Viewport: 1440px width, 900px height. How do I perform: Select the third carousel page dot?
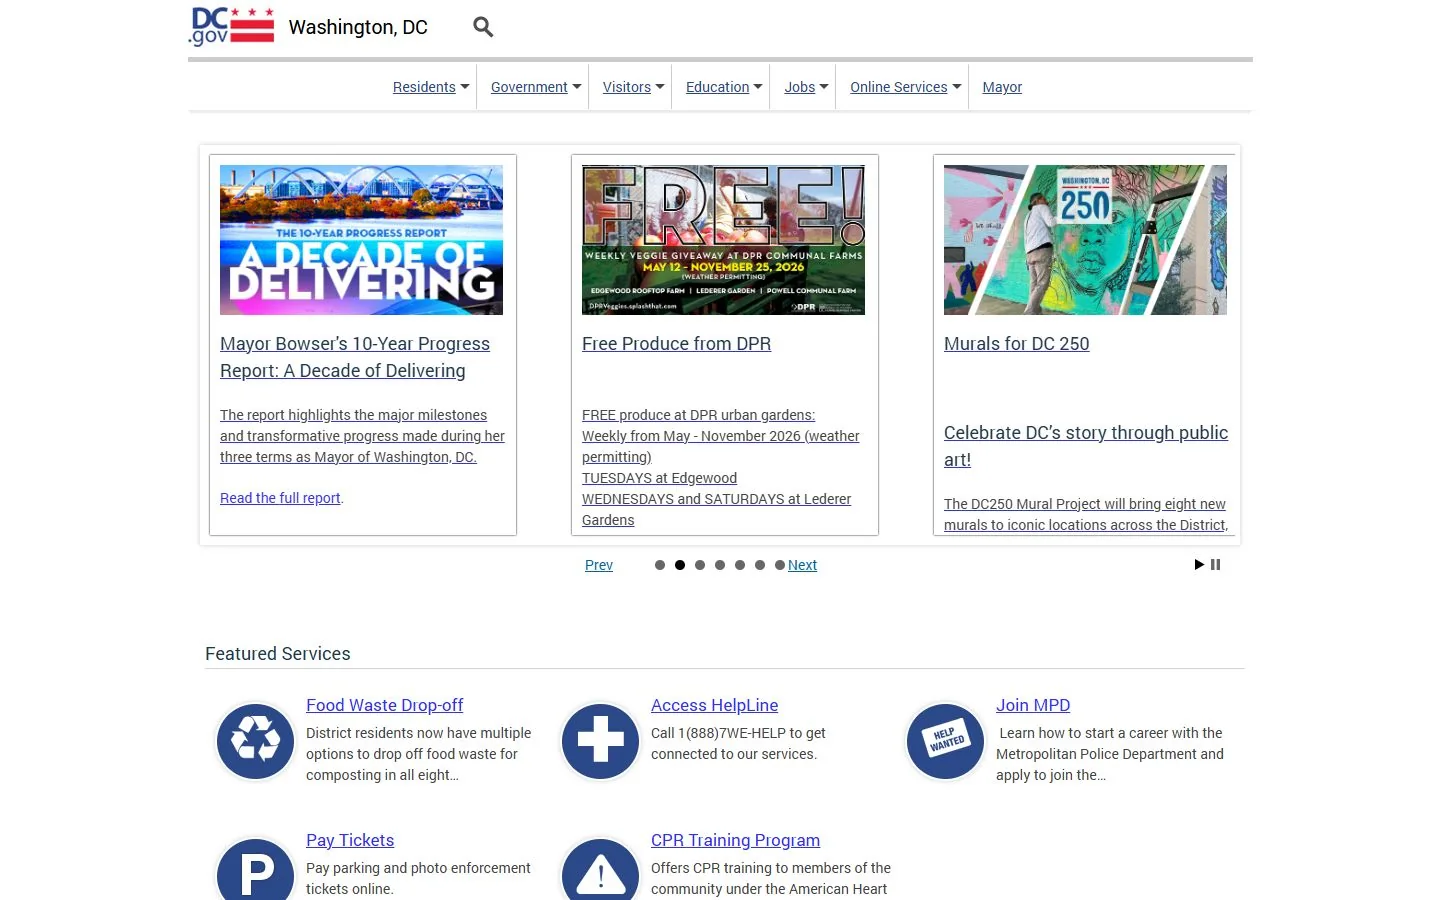pyautogui.click(x=700, y=565)
